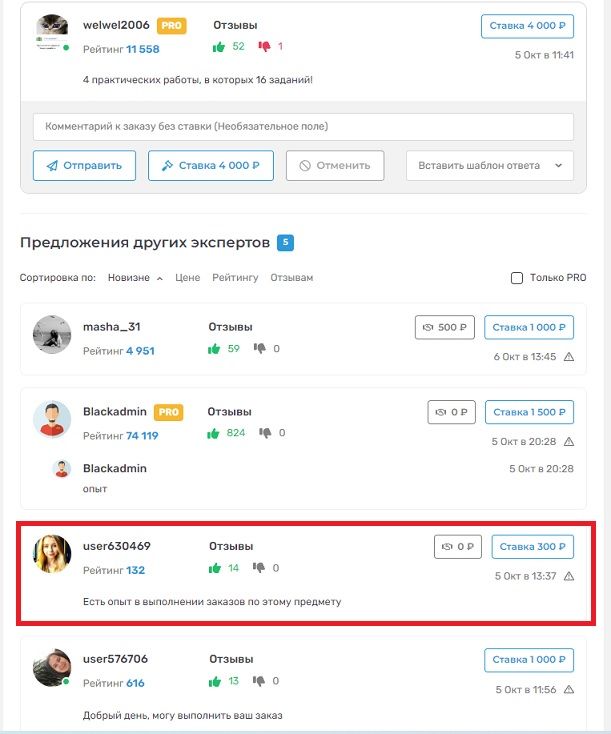Click red thumbs-down icon for welwel2006
The image size is (611, 734).
pos(265,47)
